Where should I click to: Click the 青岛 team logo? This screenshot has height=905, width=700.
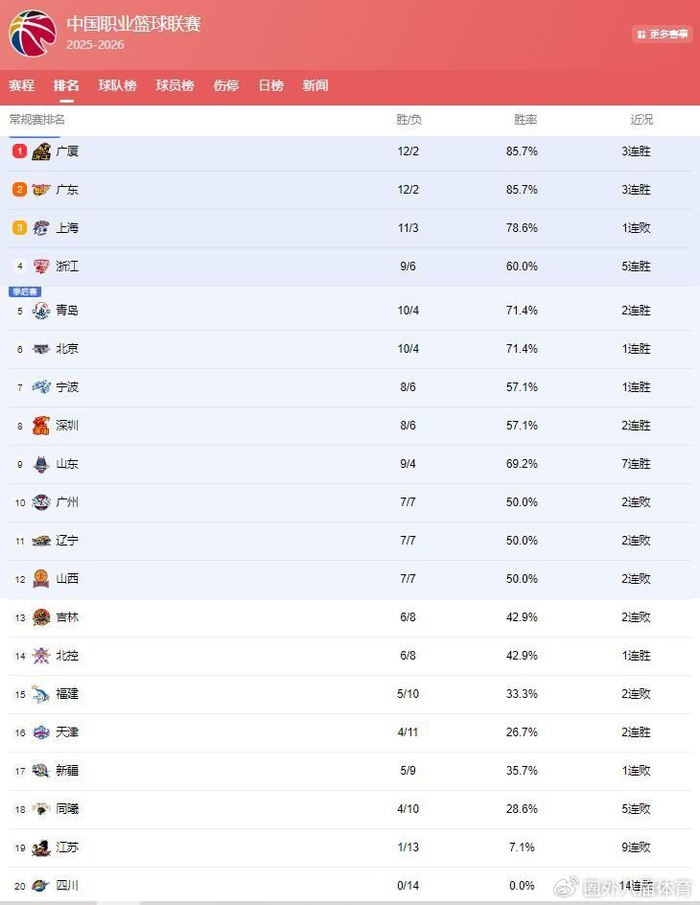[41, 311]
